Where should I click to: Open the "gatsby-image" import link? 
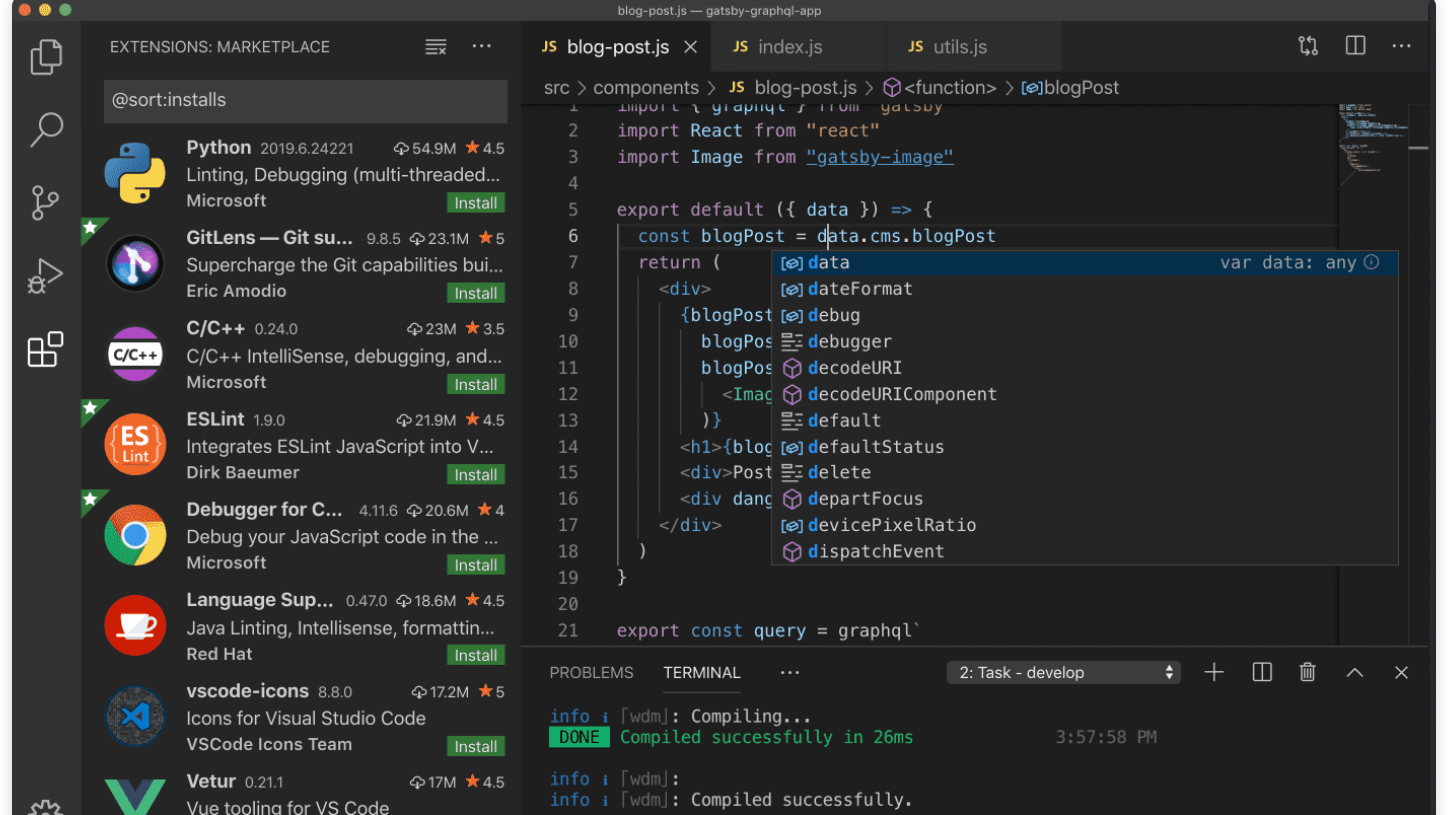click(880, 157)
